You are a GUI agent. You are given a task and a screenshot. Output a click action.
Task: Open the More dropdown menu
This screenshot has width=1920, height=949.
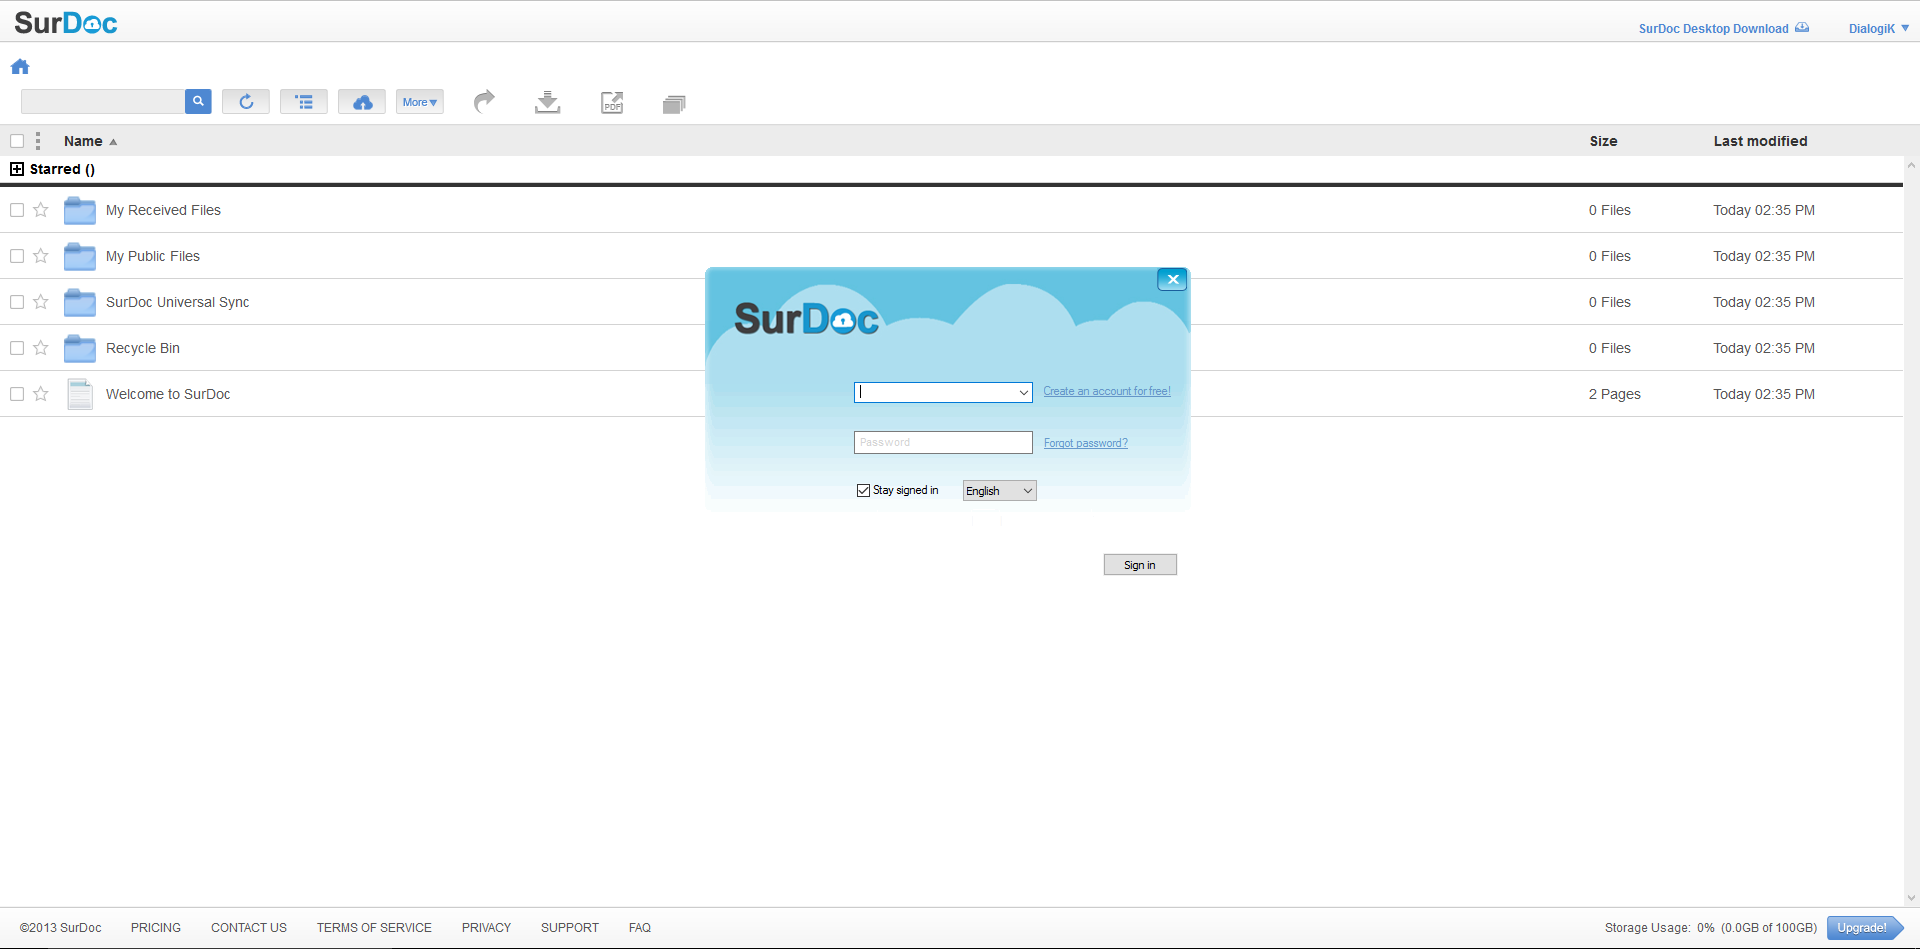pyautogui.click(x=420, y=102)
